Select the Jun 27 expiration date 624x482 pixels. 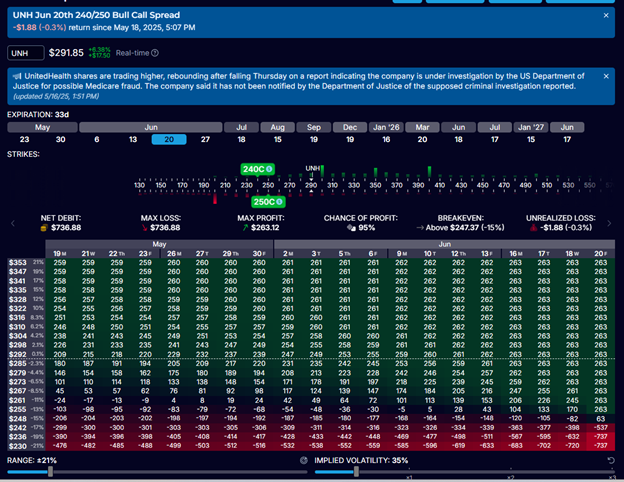[205, 139]
